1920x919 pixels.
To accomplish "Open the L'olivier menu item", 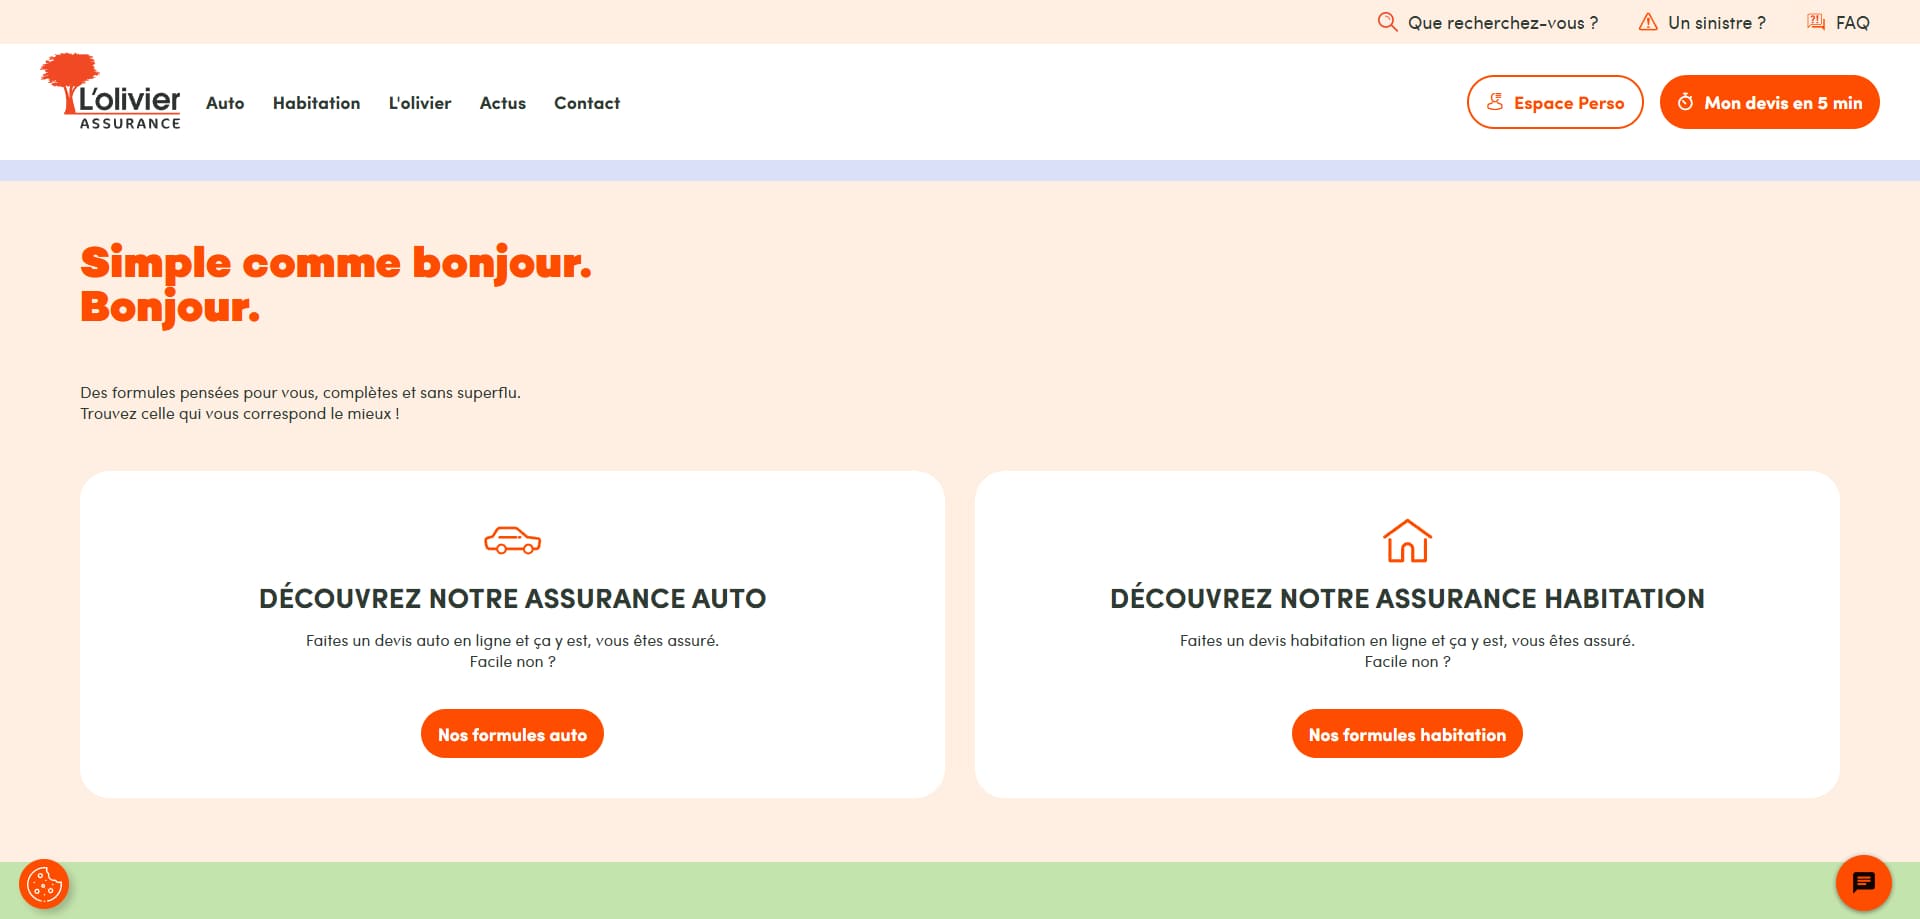I will pyautogui.click(x=420, y=103).
